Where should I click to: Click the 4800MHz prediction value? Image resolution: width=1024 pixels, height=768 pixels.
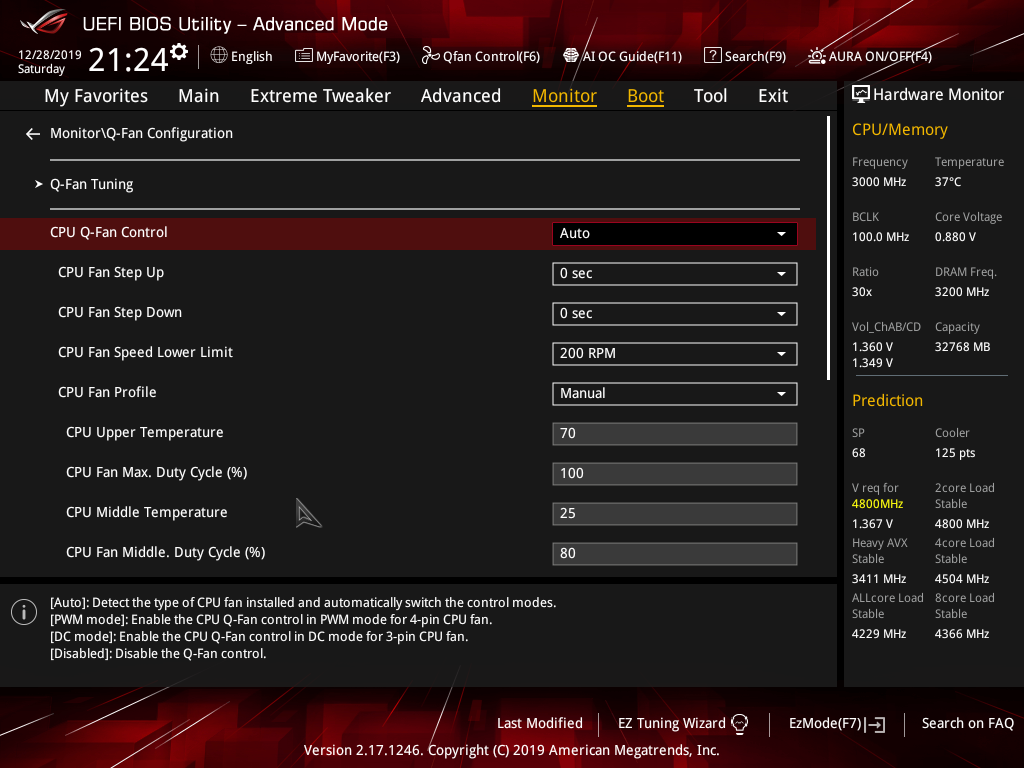877,504
